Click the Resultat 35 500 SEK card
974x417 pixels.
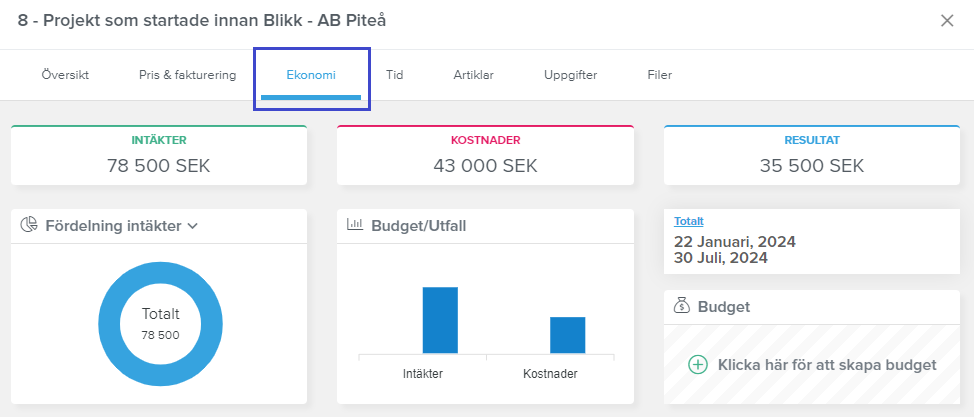point(811,156)
